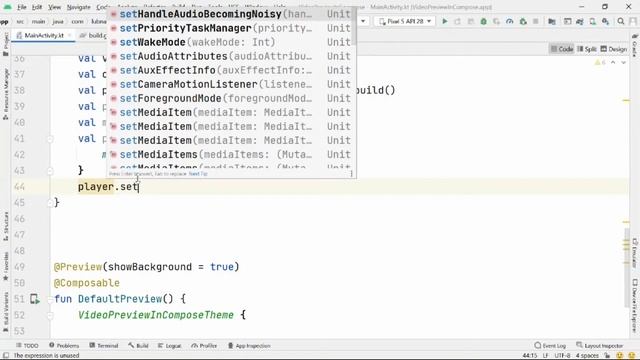Screen dimensions: 640x360
Task: Collapse the code fold at line 41
Action: click(50, 139)
